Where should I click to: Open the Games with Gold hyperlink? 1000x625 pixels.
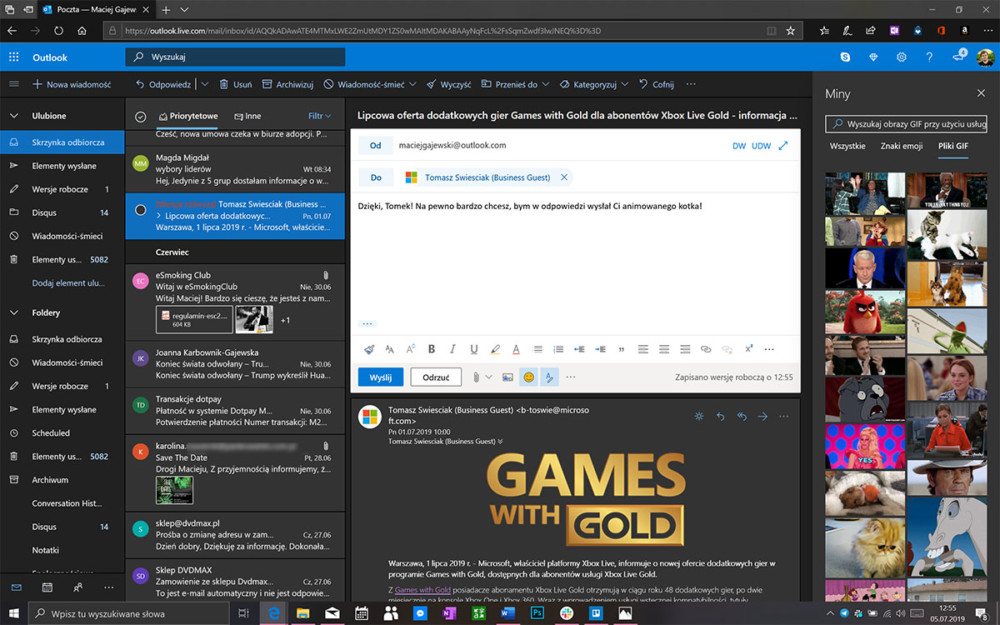[x=422, y=590]
